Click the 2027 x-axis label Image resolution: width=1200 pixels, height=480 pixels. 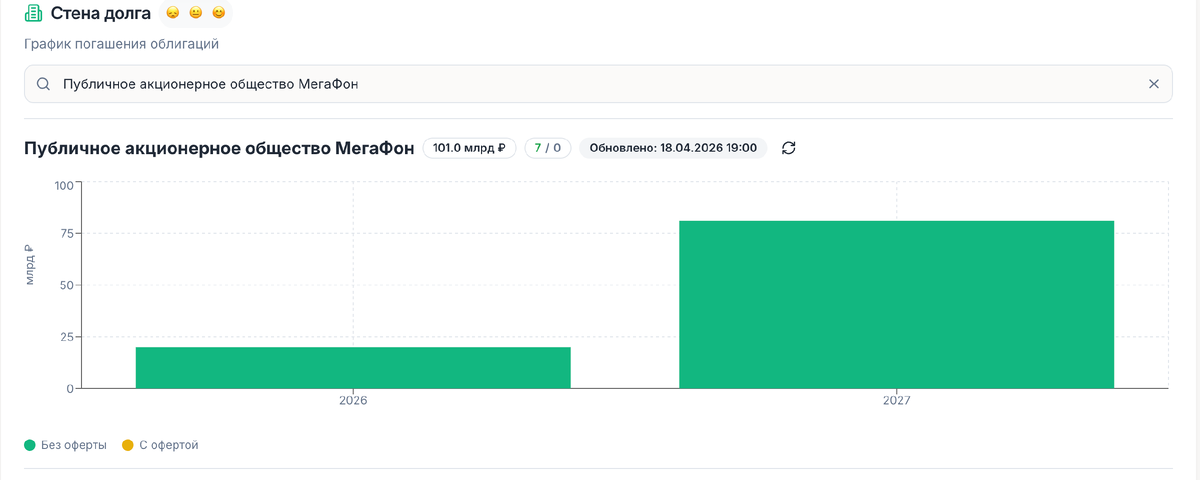pos(897,401)
